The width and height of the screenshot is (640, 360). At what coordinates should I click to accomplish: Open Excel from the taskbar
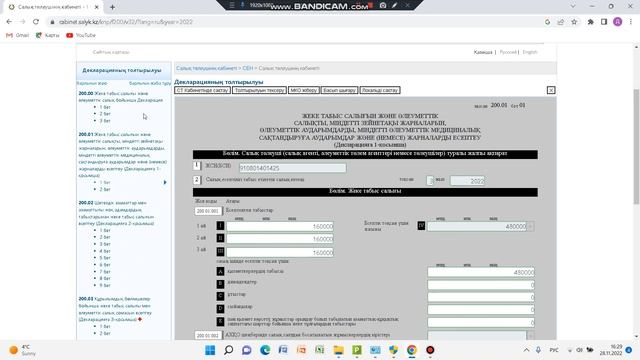[x=320, y=350]
